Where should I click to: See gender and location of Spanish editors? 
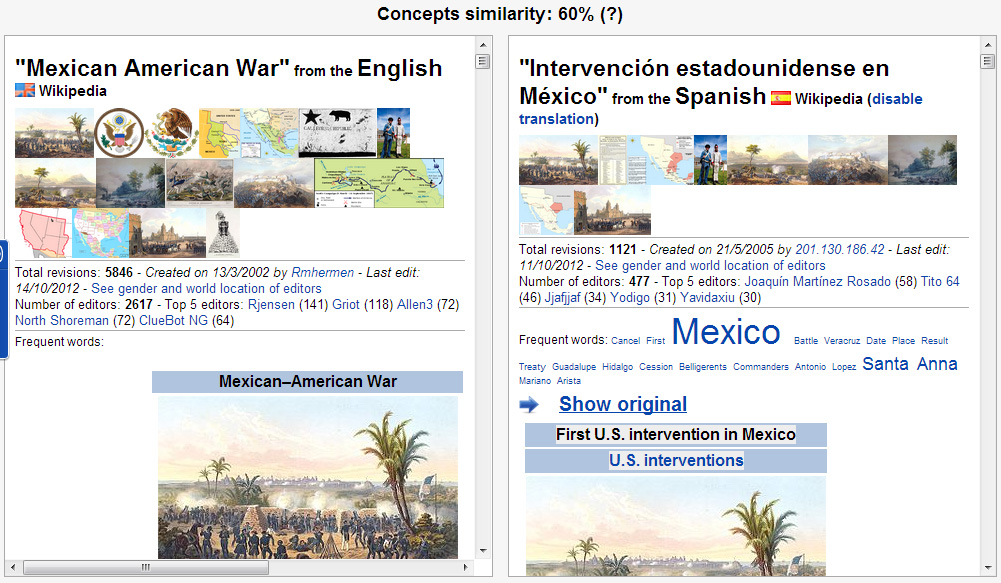(x=710, y=266)
